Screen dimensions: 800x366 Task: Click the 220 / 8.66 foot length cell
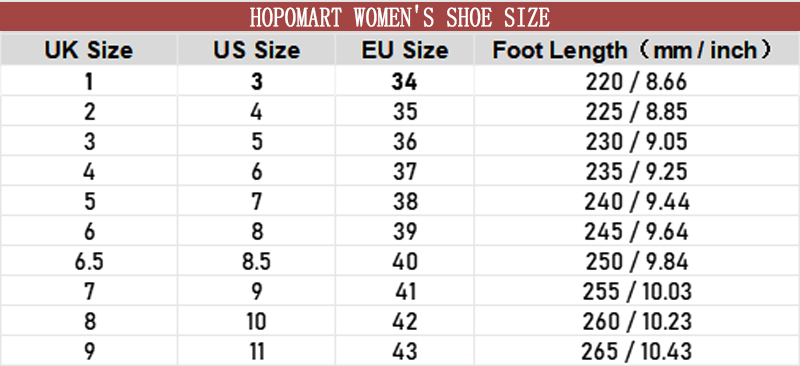click(x=637, y=81)
